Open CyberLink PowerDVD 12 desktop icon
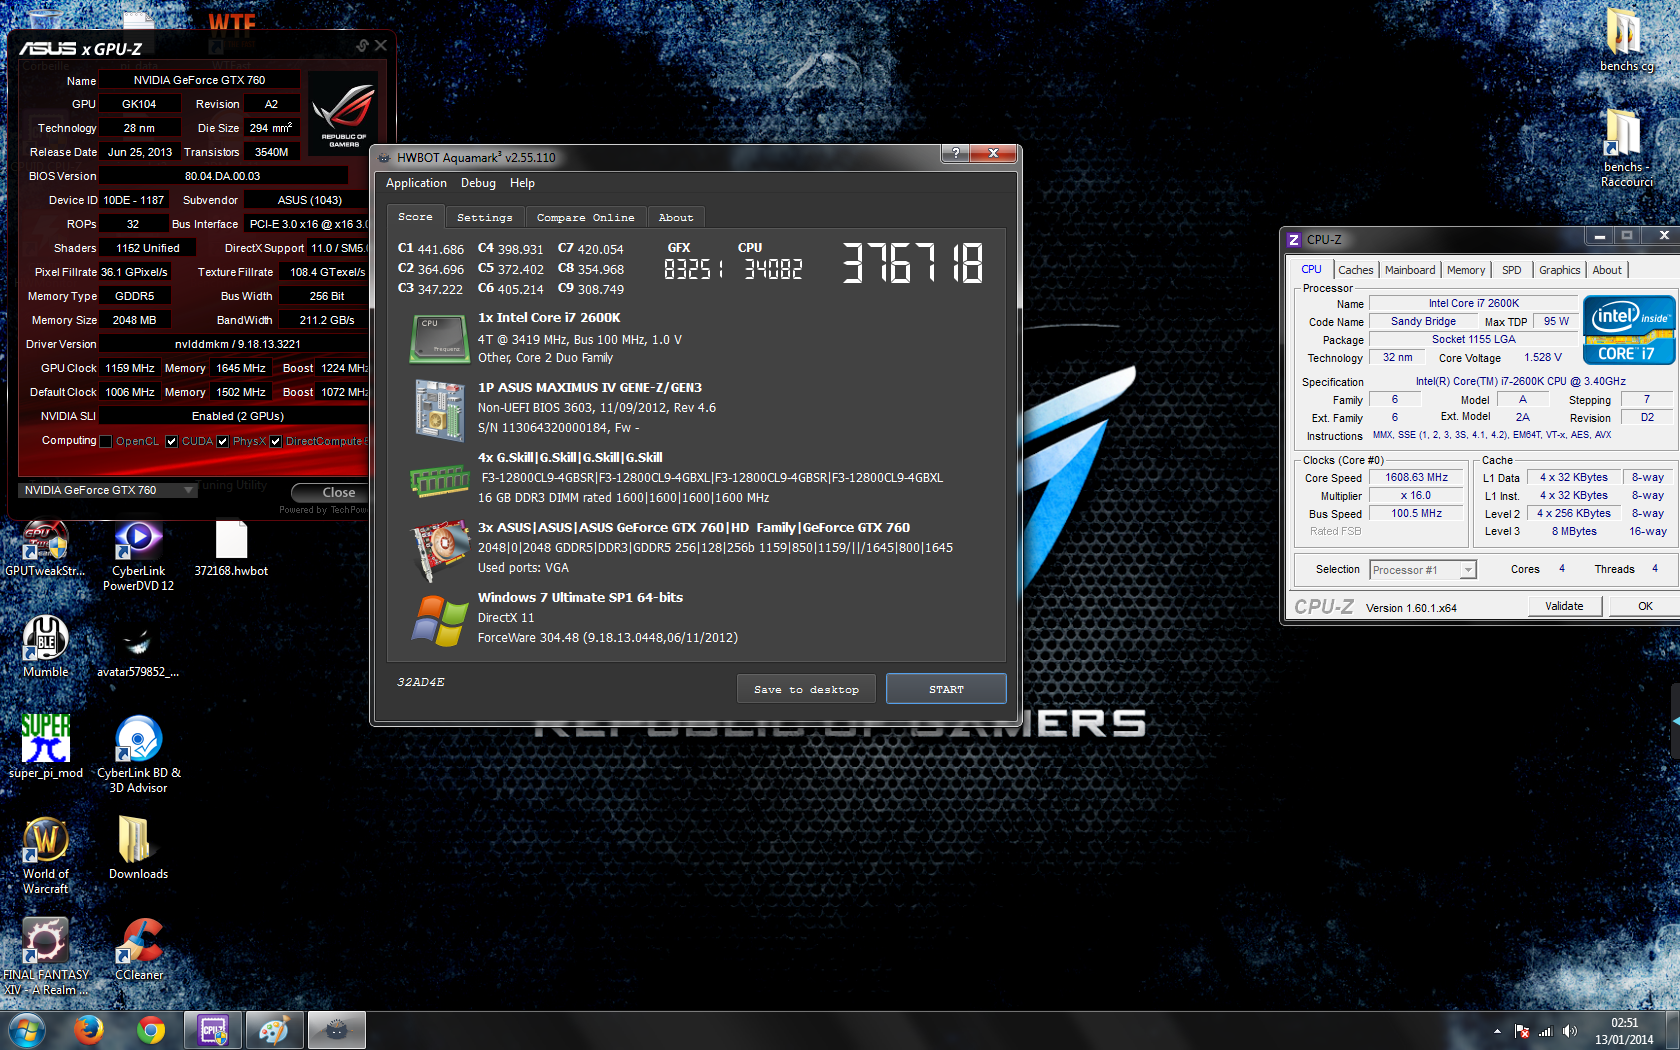The height and width of the screenshot is (1050, 1680). click(x=138, y=557)
